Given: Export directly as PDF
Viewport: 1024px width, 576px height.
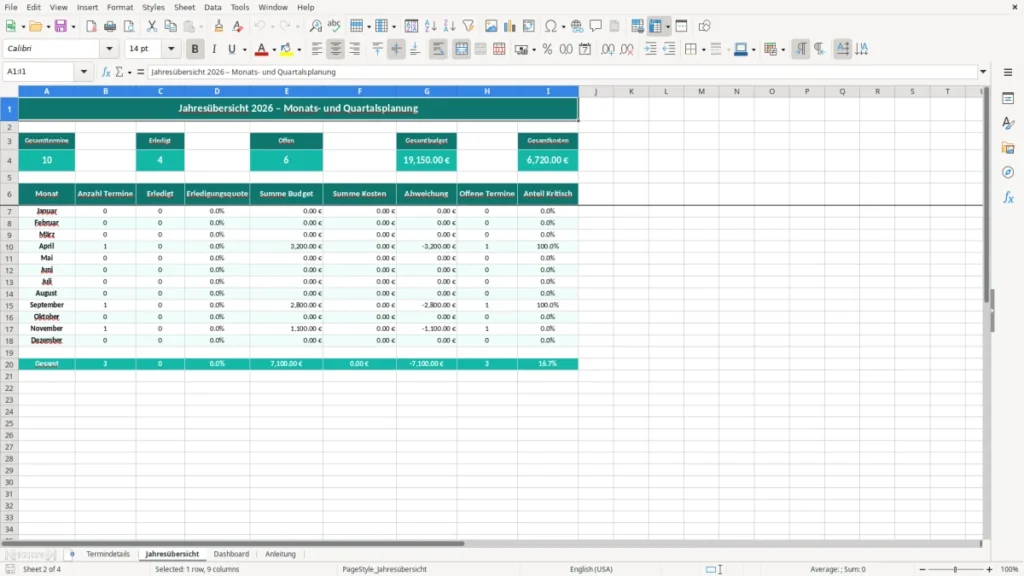Looking at the screenshot, I should point(91,26).
